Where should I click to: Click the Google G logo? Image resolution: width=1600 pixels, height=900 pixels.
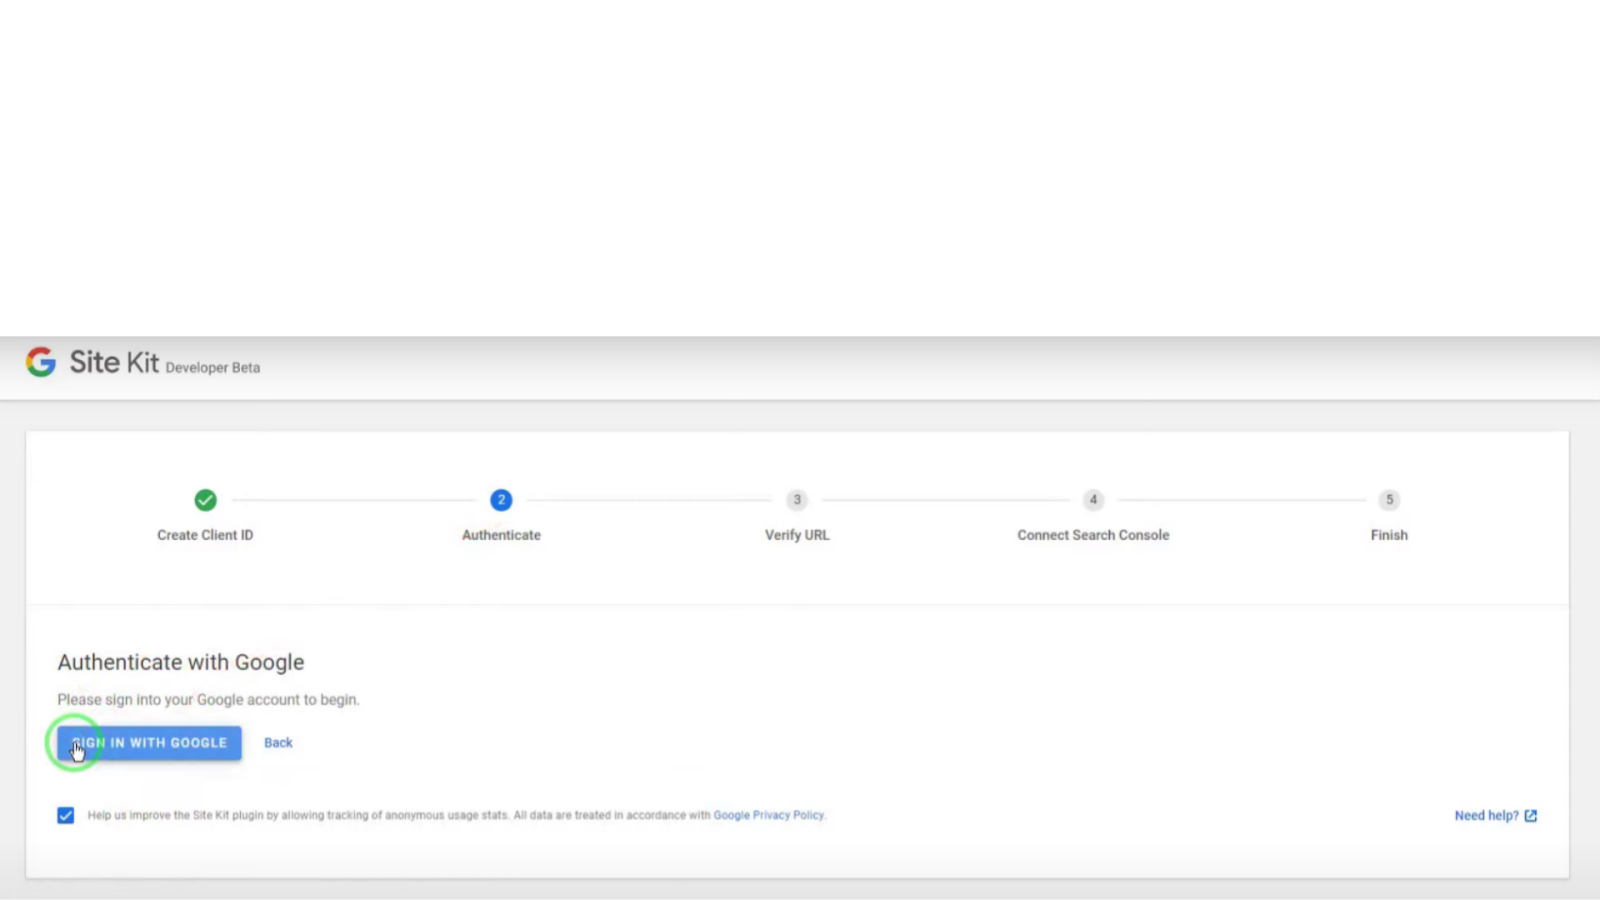41,362
